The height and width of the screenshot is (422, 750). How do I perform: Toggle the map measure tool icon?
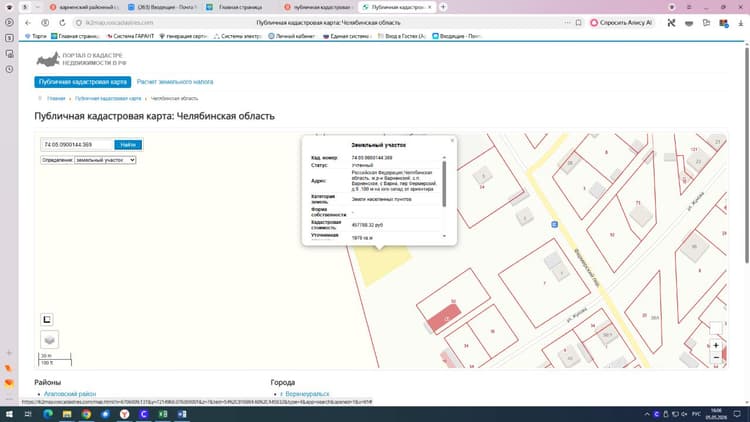(x=47, y=320)
